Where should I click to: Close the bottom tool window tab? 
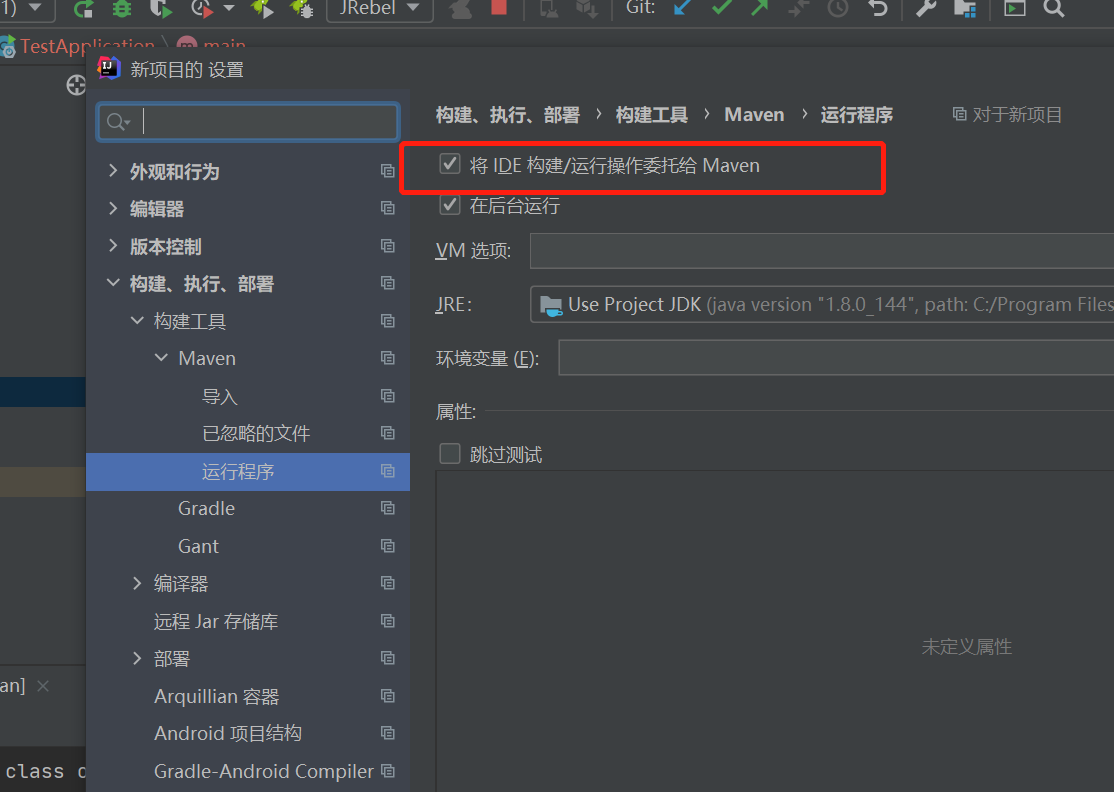[43, 686]
